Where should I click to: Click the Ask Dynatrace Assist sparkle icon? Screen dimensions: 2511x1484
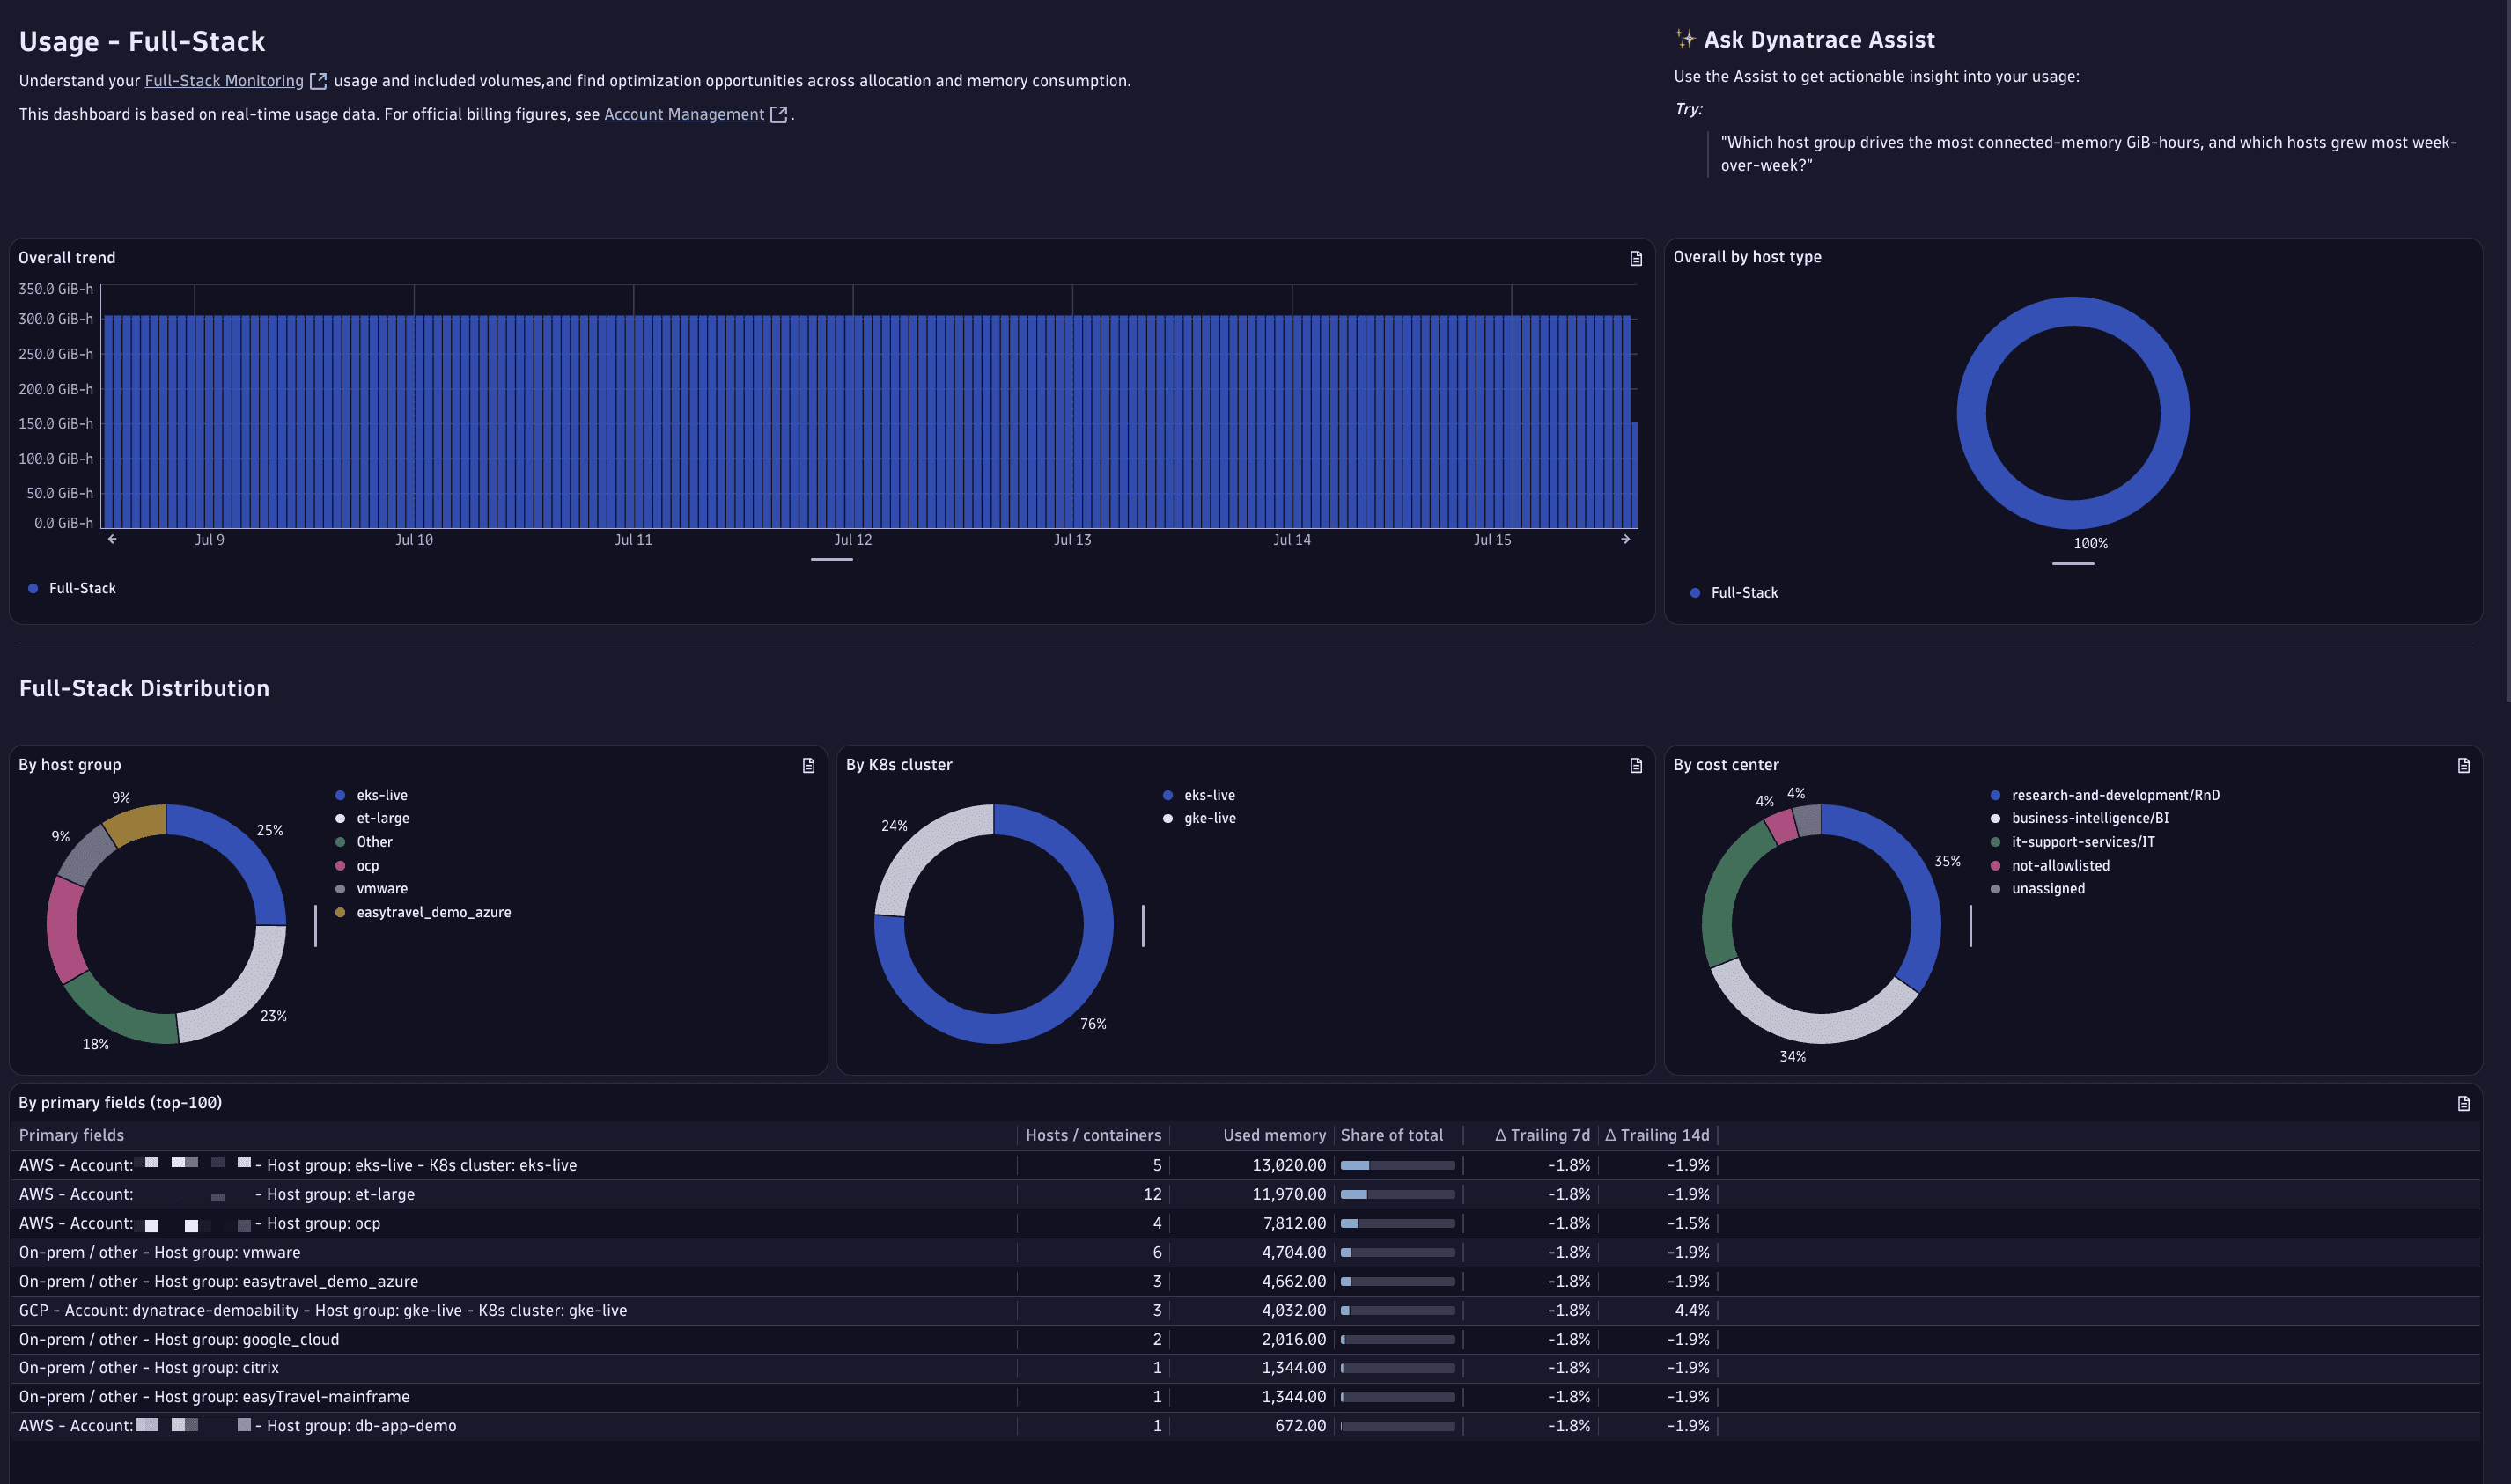coord(1686,39)
